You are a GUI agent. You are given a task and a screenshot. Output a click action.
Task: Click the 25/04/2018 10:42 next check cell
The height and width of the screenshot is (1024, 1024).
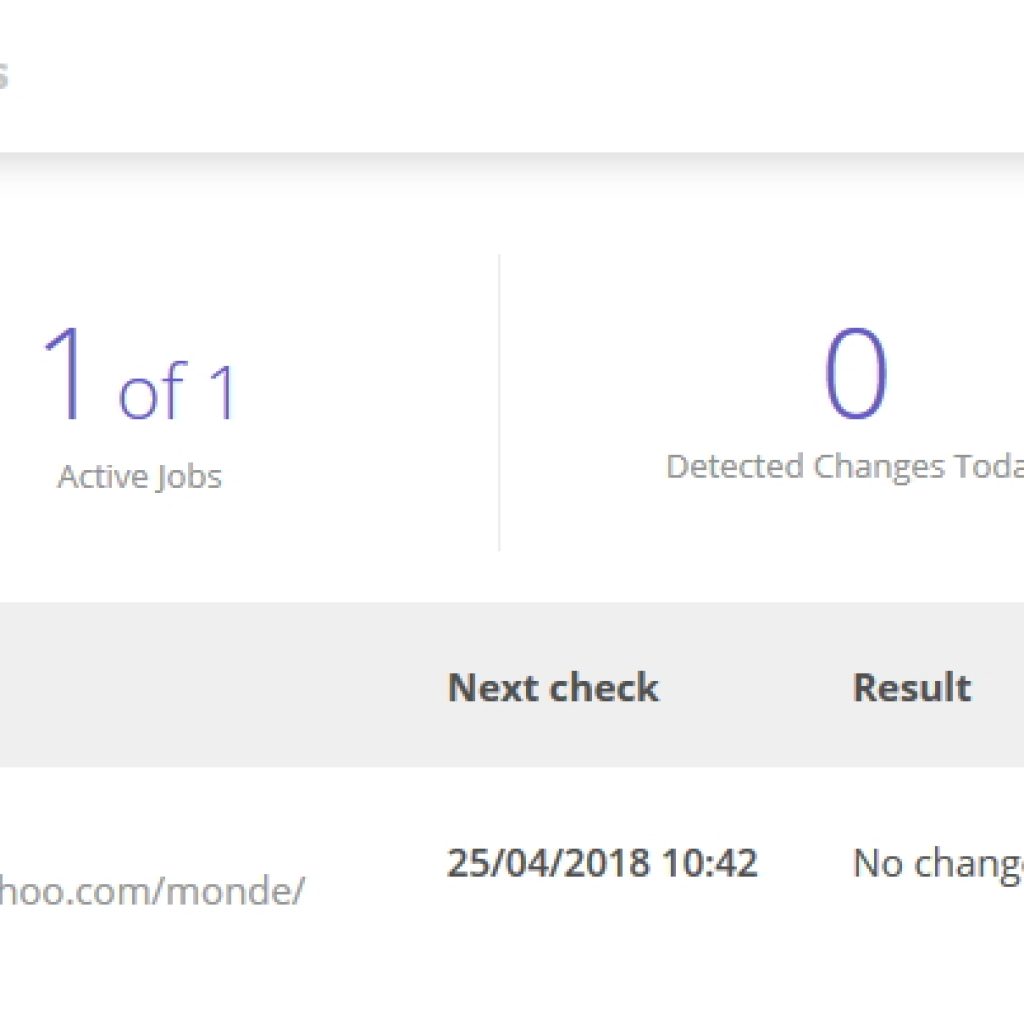pos(601,863)
